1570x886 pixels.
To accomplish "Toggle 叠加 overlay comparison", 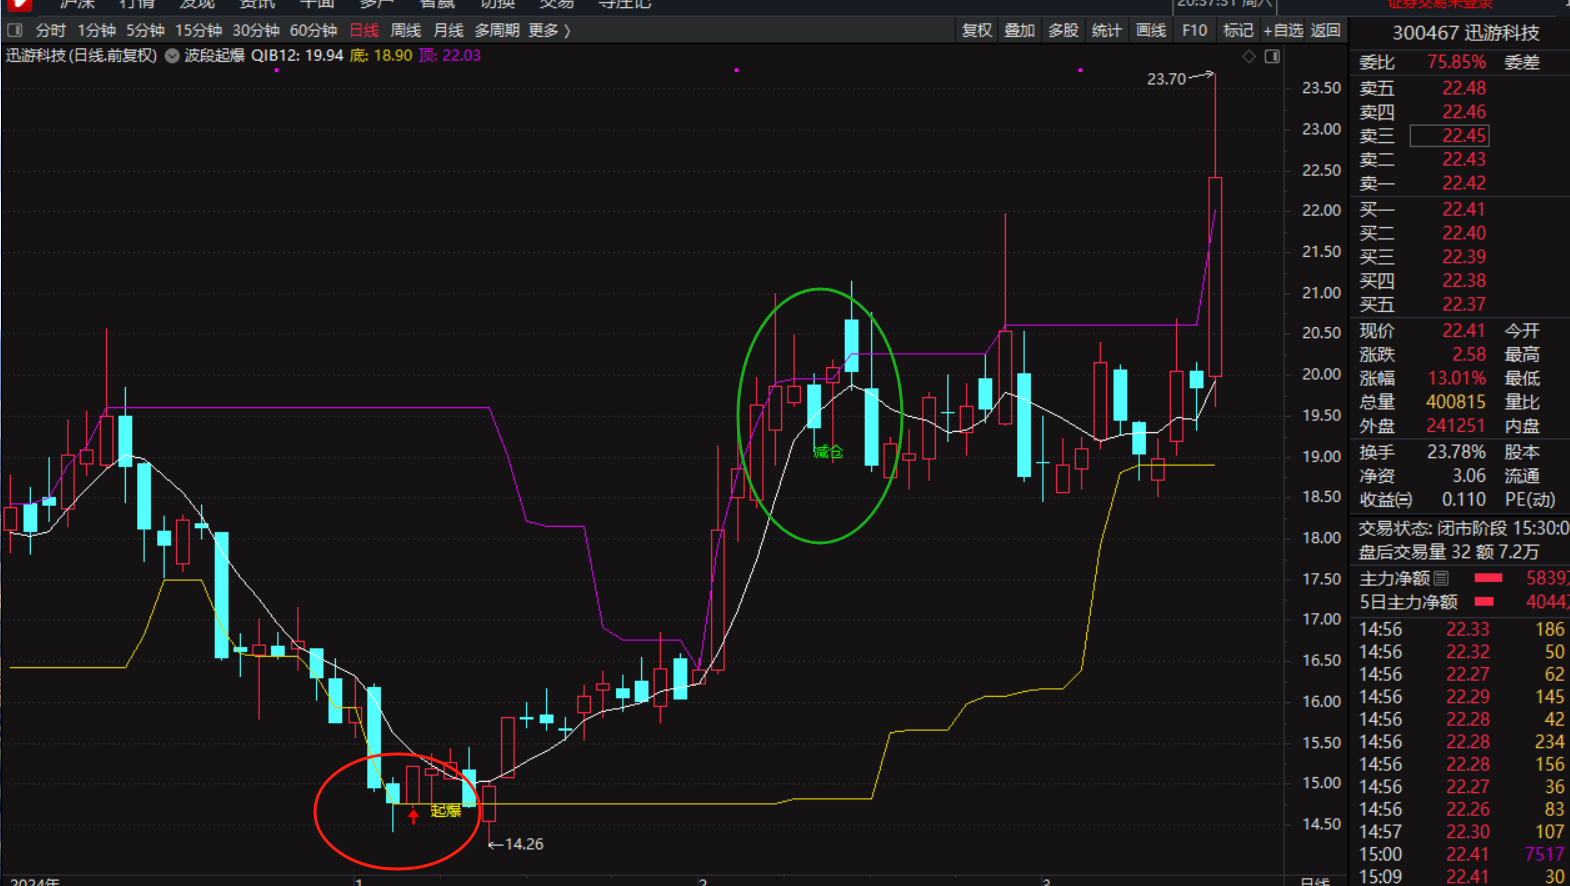I will click(x=1020, y=31).
